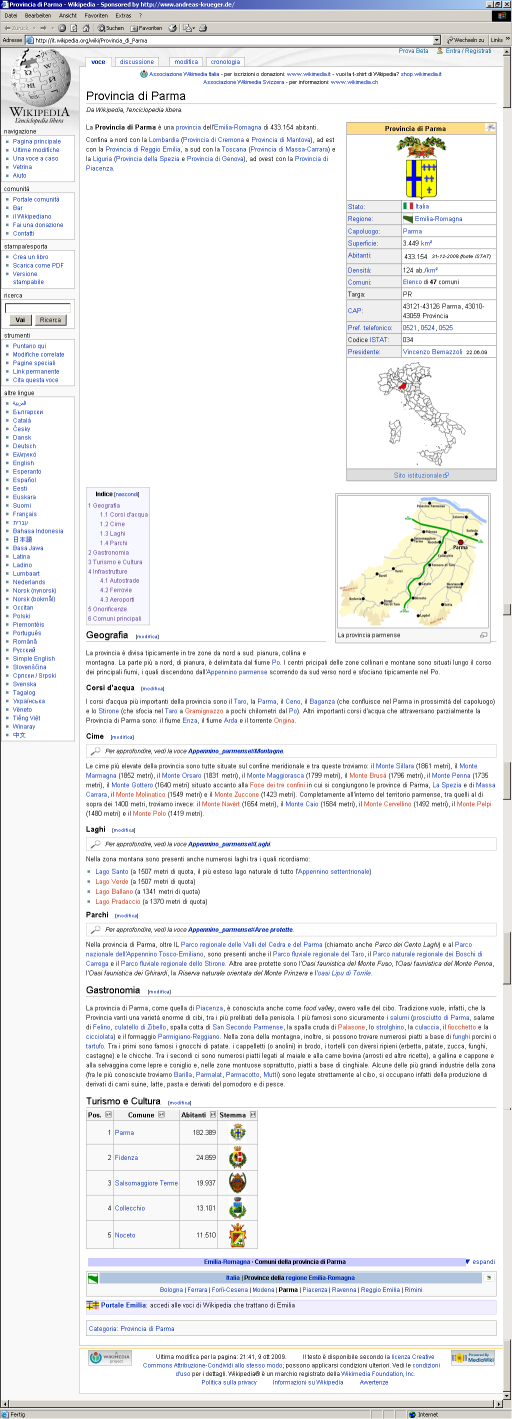The height and width of the screenshot is (1419, 512).
Task: Open 'Ultime modifiche' sidebar link
Action: [37, 149]
